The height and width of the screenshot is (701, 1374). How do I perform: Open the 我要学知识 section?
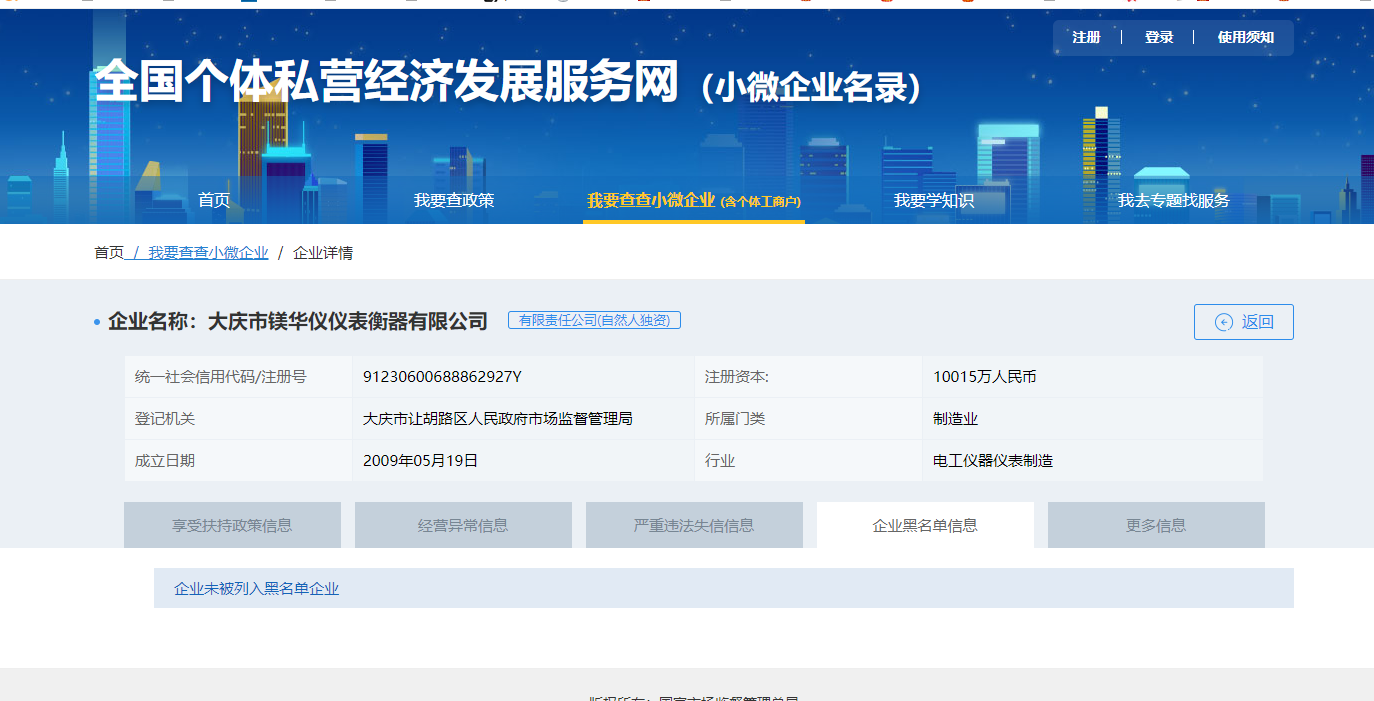pos(934,200)
